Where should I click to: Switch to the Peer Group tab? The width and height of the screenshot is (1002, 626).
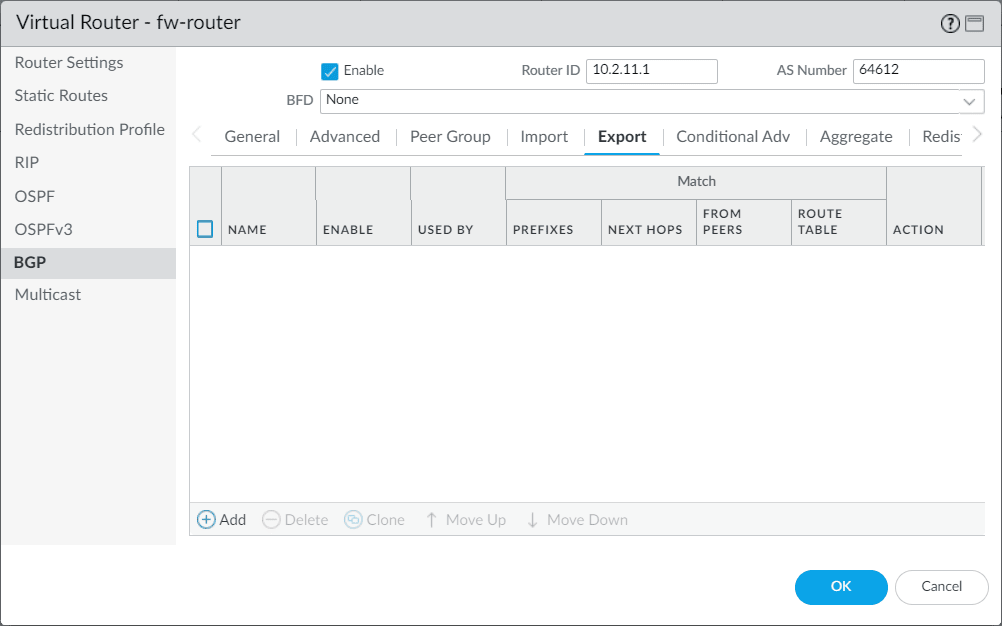[x=450, y=136]
